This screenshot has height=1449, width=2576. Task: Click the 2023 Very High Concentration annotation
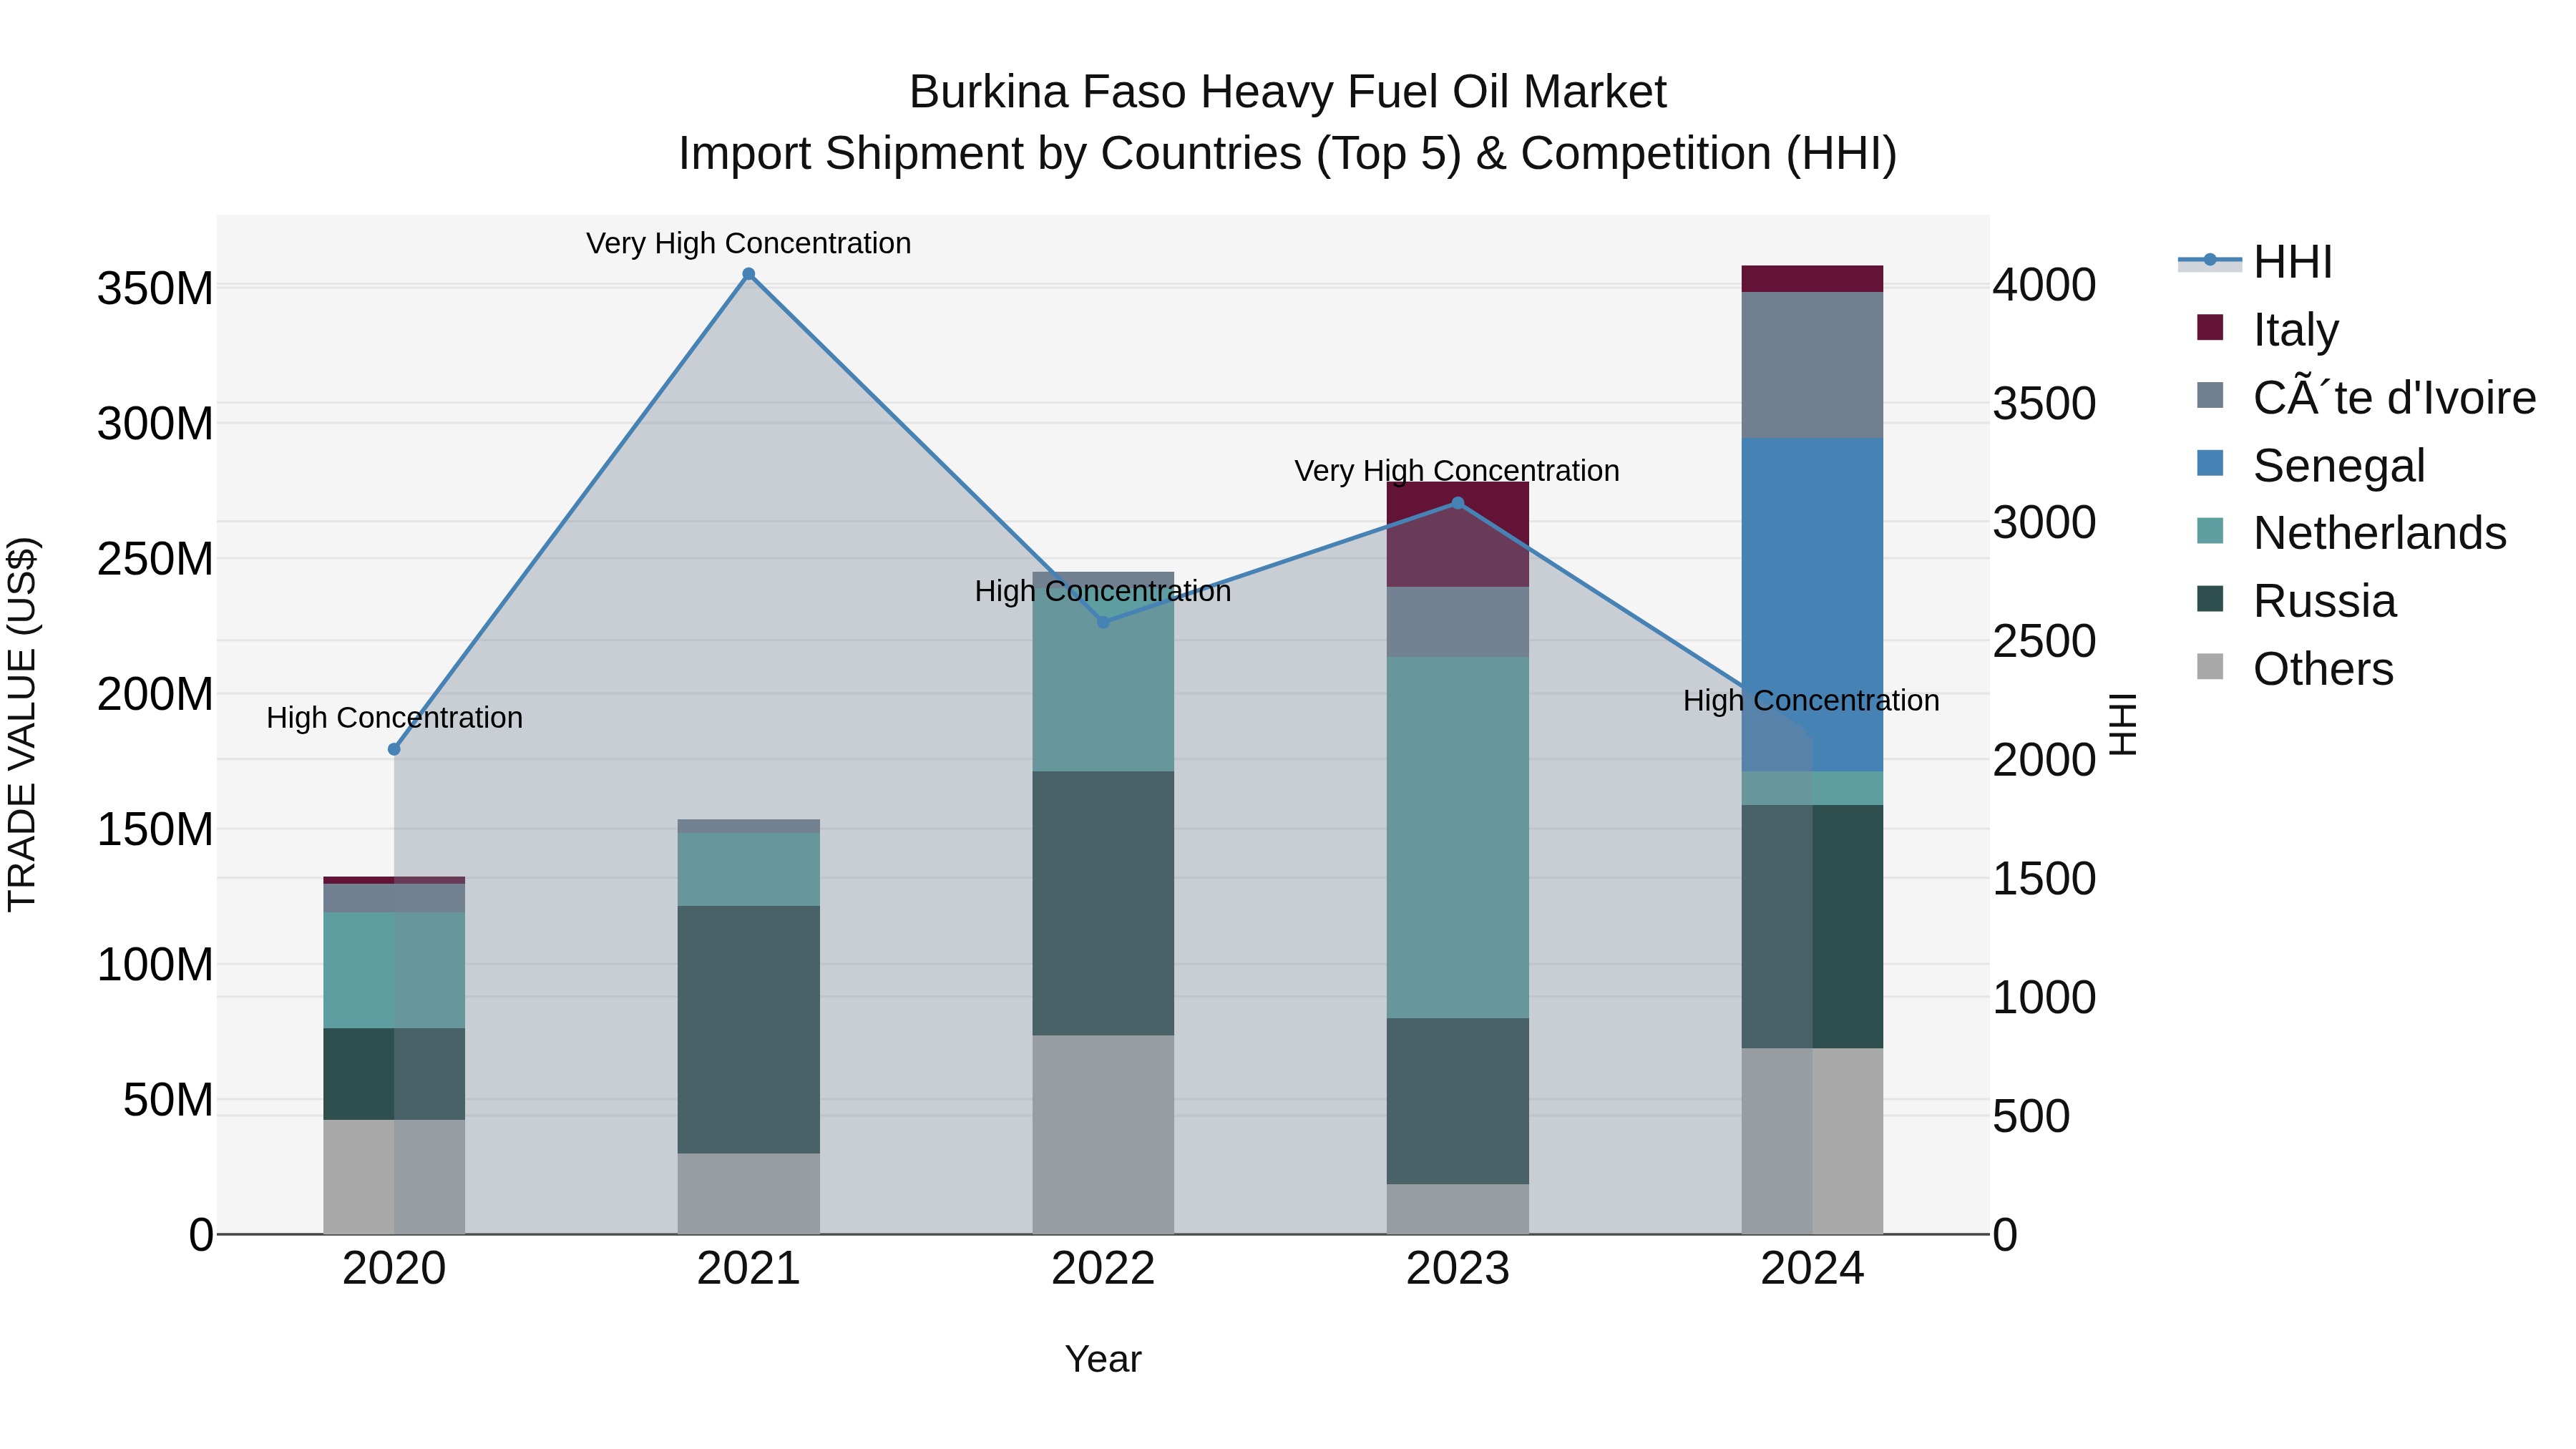point(1457,470)
